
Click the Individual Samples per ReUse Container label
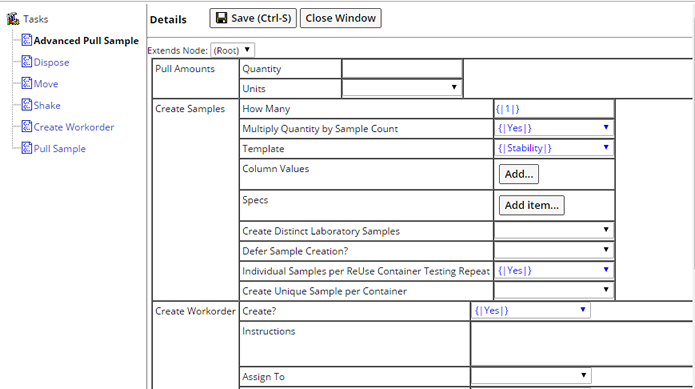tap(366, 271)
